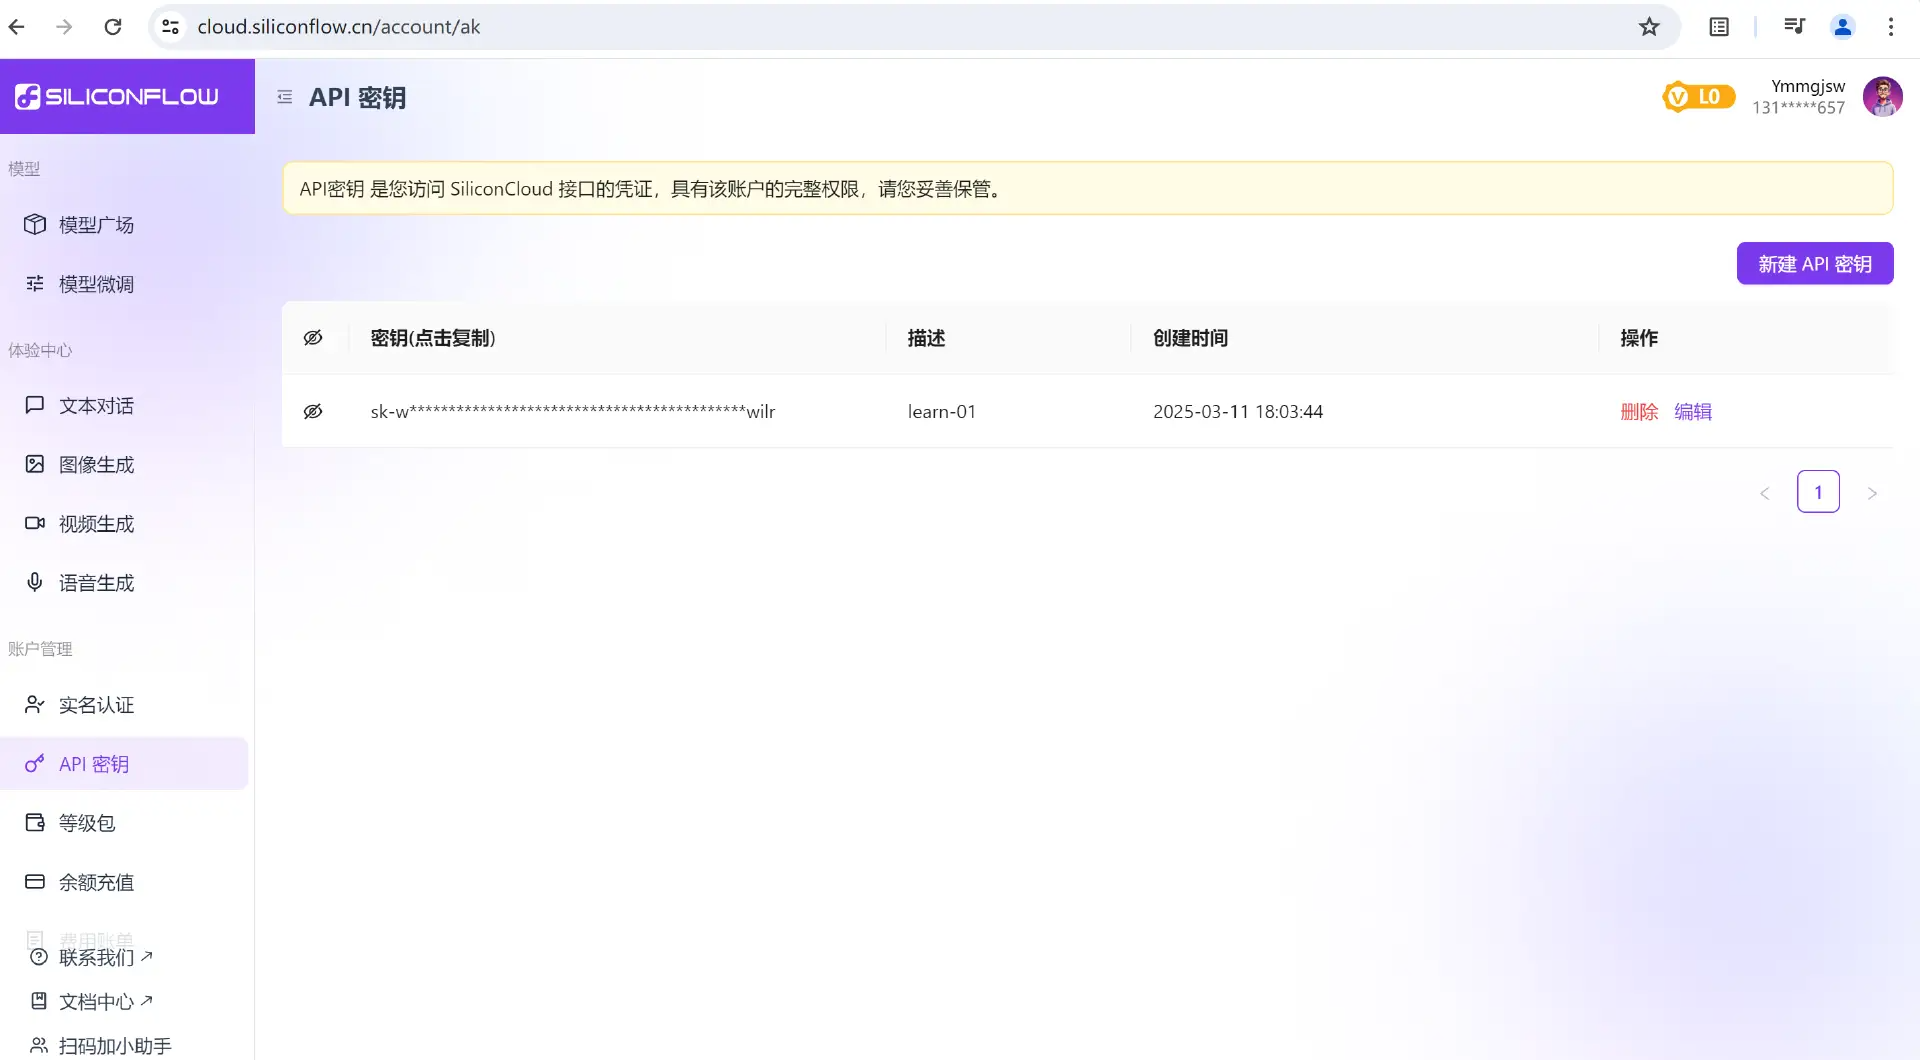1920x1060 pixels.
Task: Click the 文本对话 chat bubble icon
Action: [35, 405]
